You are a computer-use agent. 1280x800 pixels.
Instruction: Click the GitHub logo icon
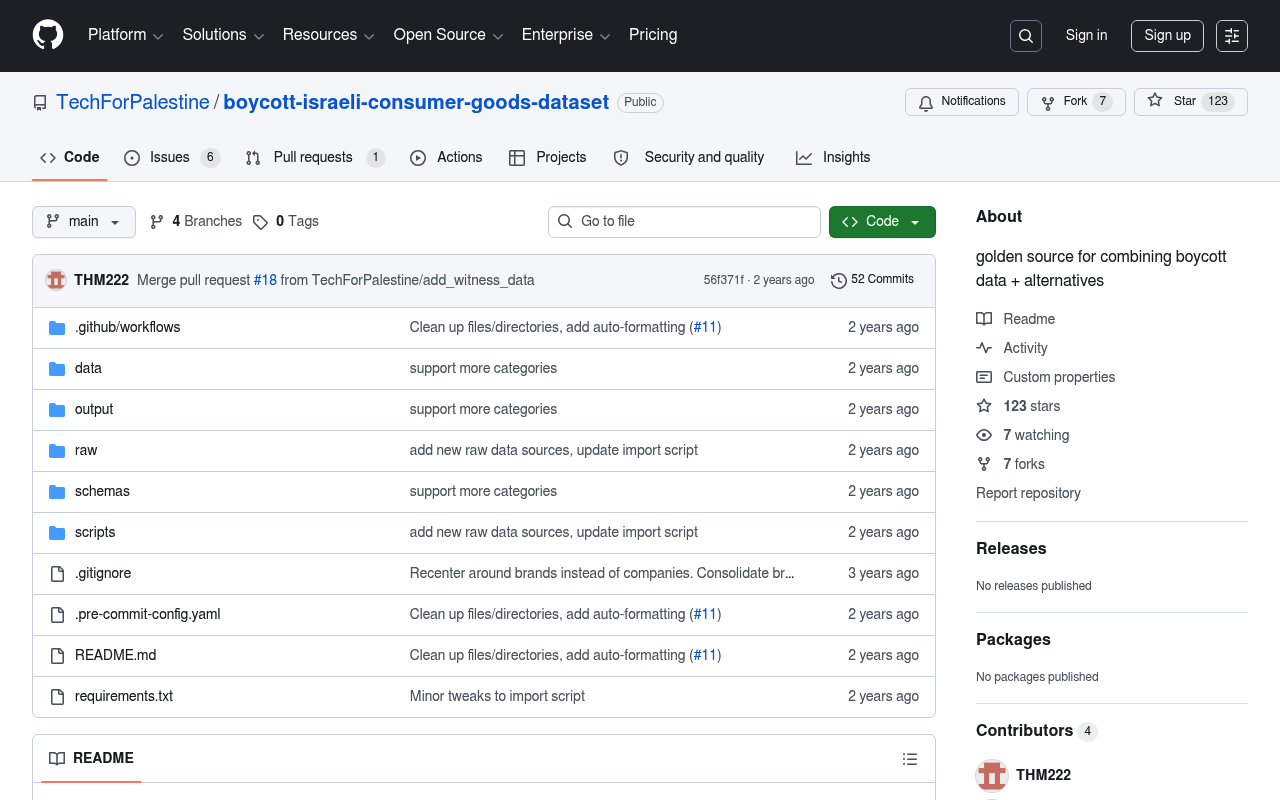click(x=48, y=35)
